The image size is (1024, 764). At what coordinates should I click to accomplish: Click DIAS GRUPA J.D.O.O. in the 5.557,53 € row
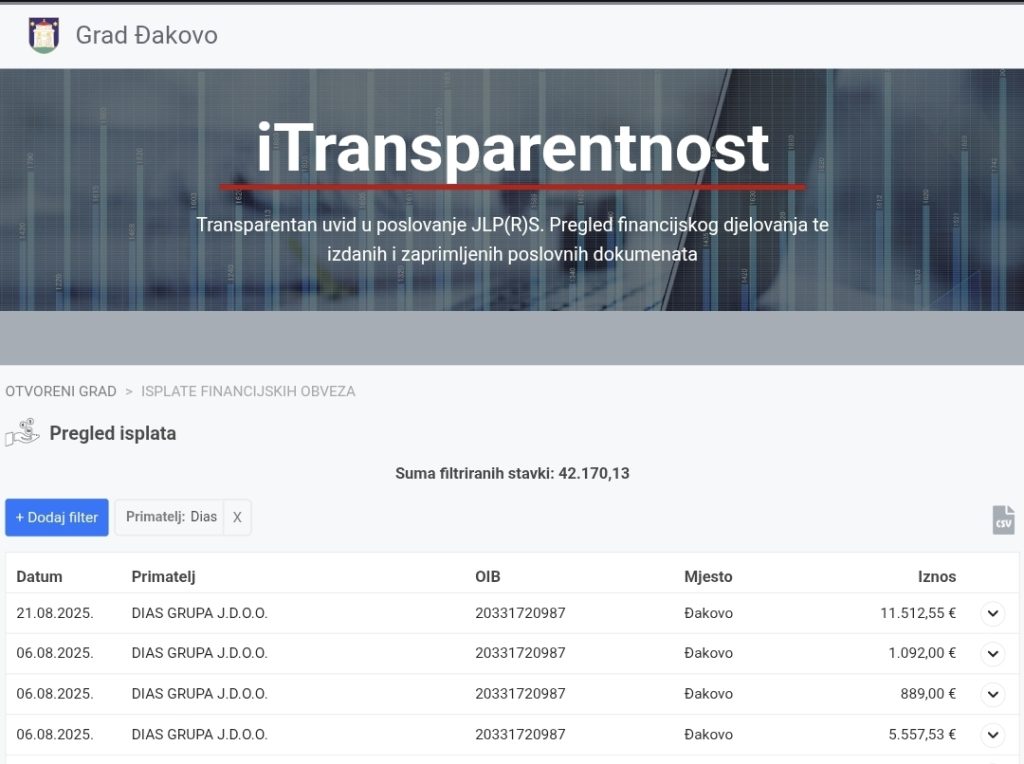click(199, 735)
